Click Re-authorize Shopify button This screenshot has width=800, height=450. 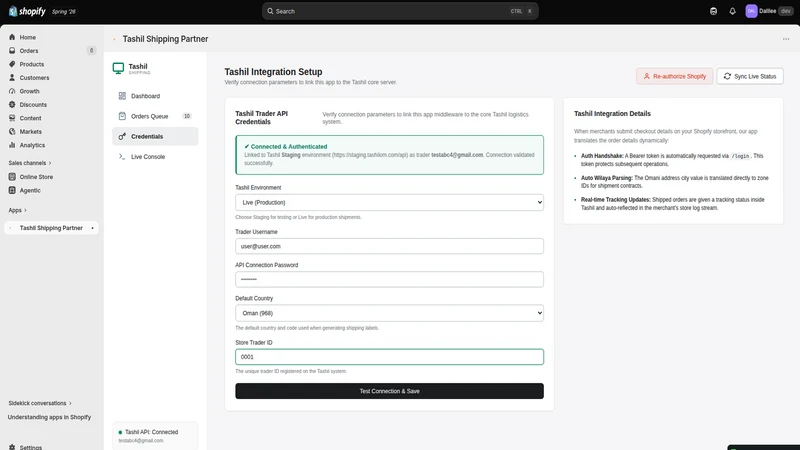point(674,77)
